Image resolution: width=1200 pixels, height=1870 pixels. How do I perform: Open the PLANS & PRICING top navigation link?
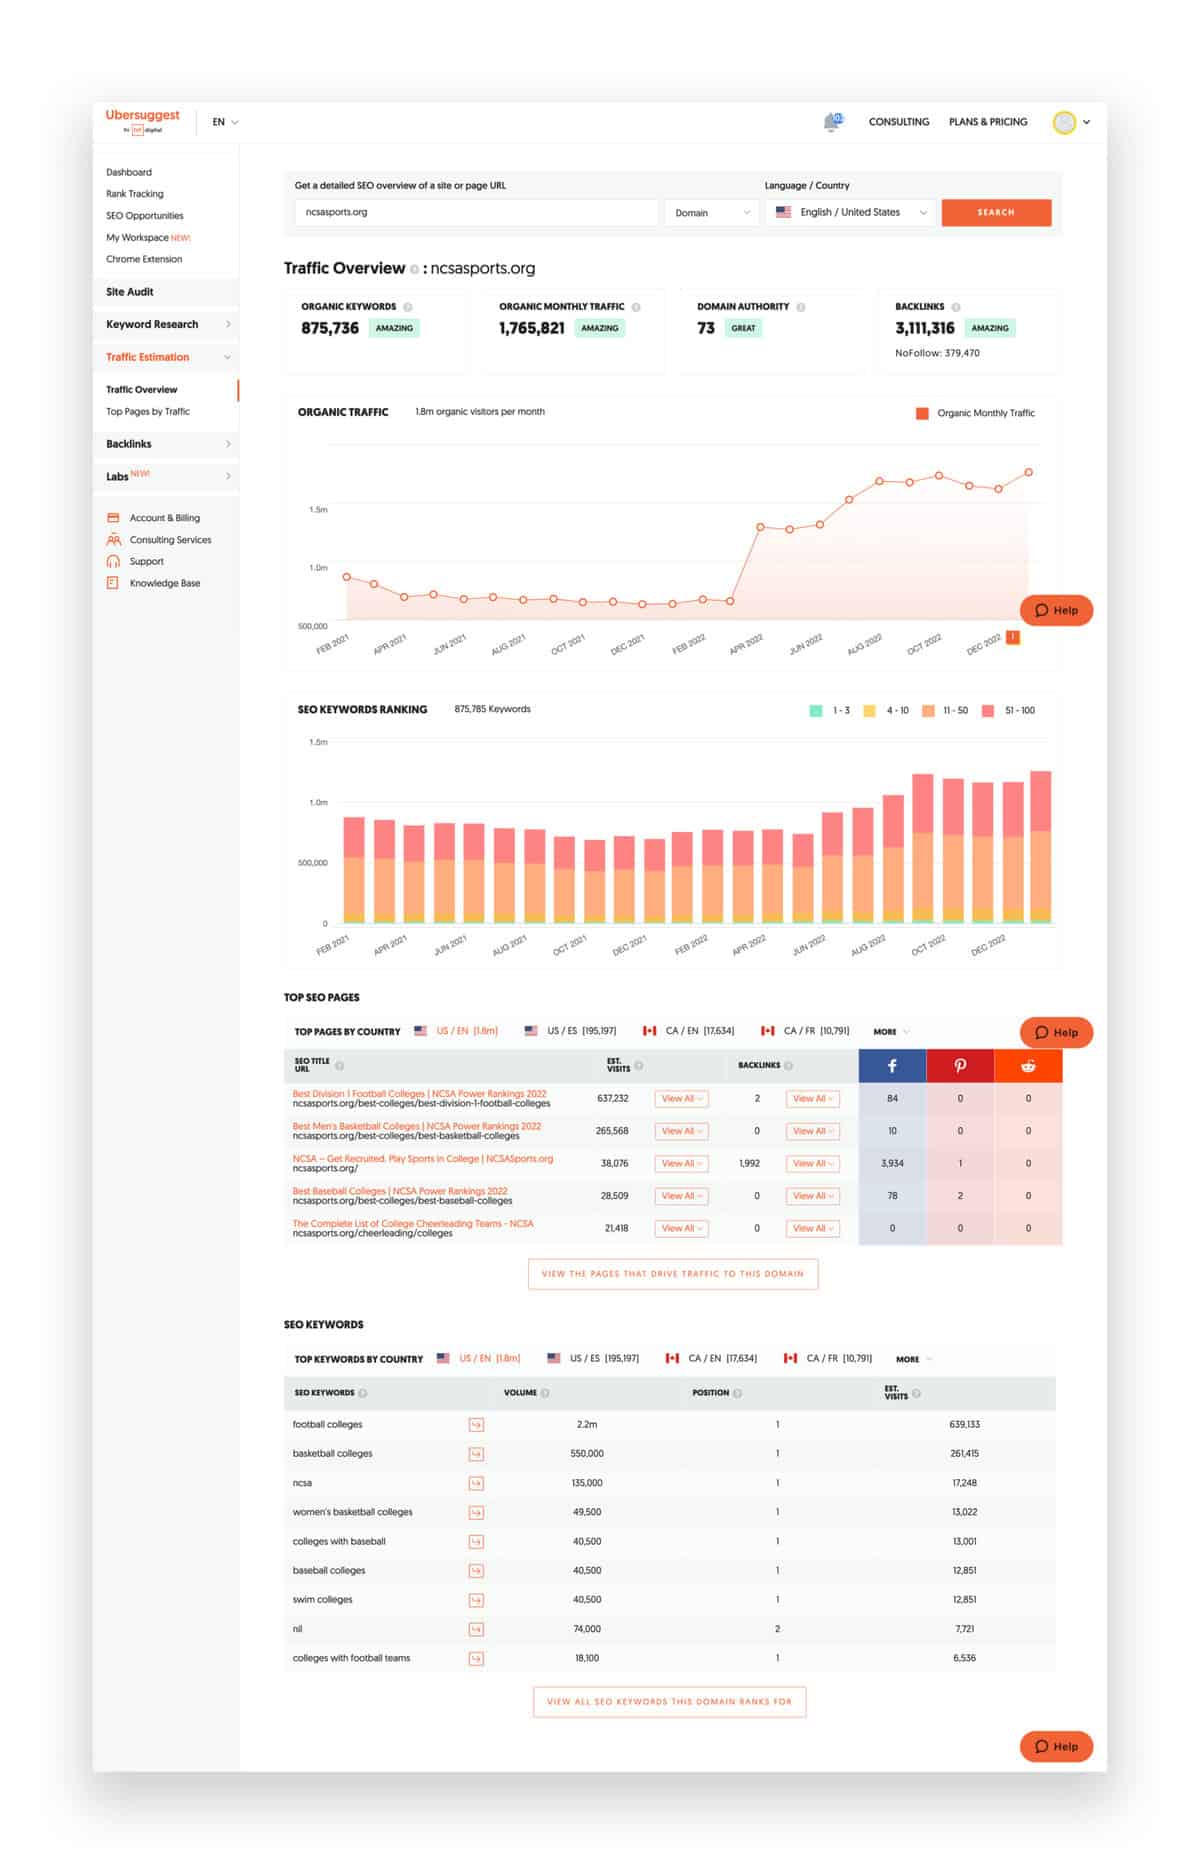[988, 122]
